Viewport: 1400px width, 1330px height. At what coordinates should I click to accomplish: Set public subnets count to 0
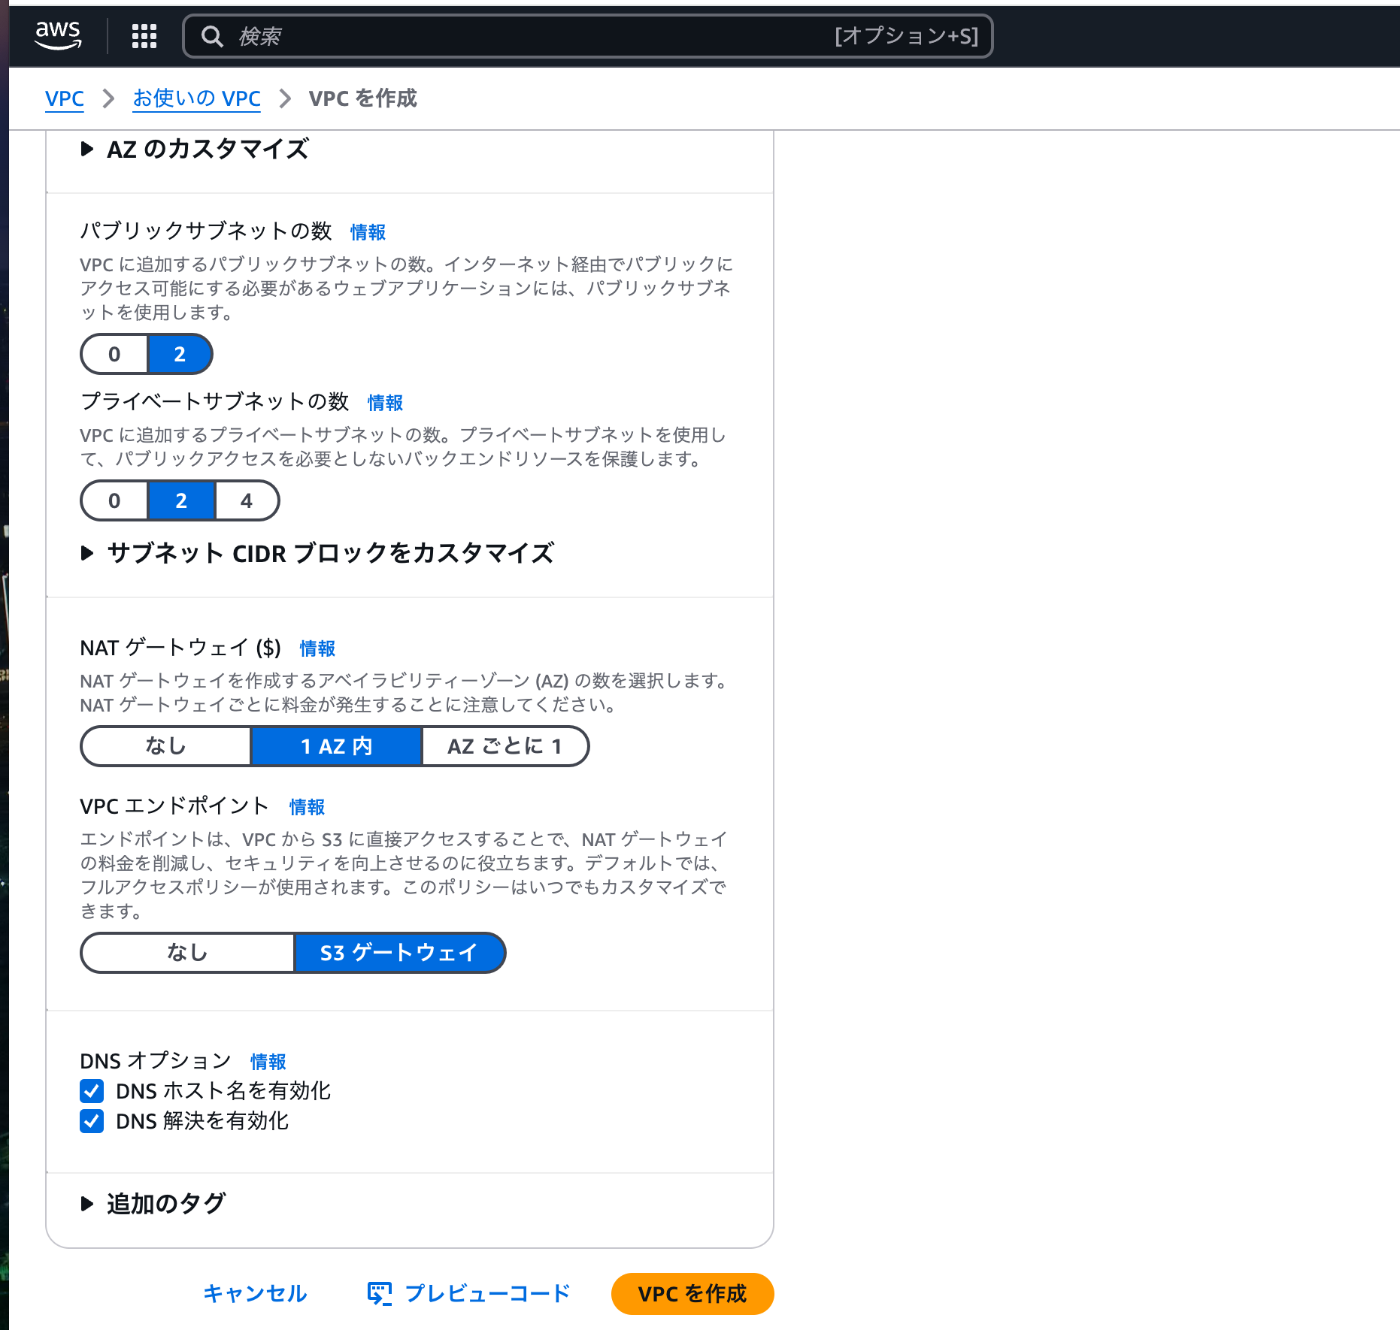point(114,354)
